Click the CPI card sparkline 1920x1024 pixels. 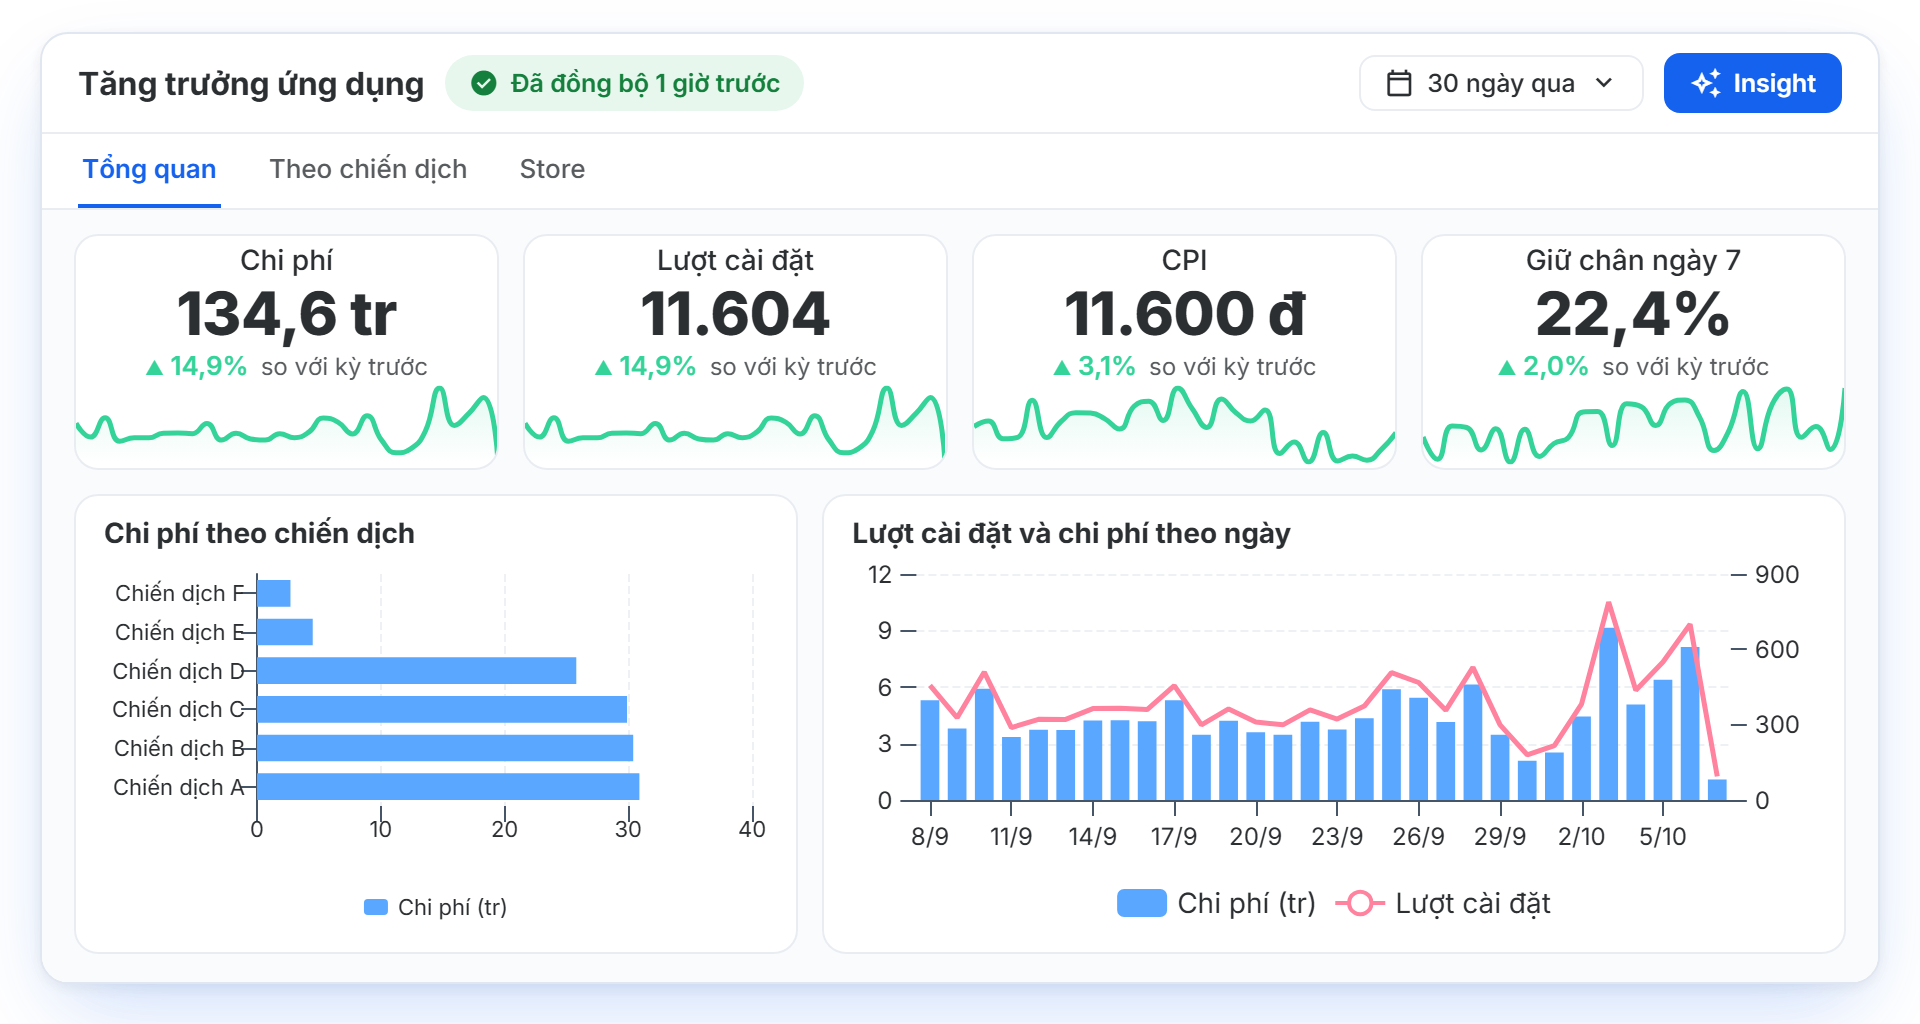pos(1185,426)
